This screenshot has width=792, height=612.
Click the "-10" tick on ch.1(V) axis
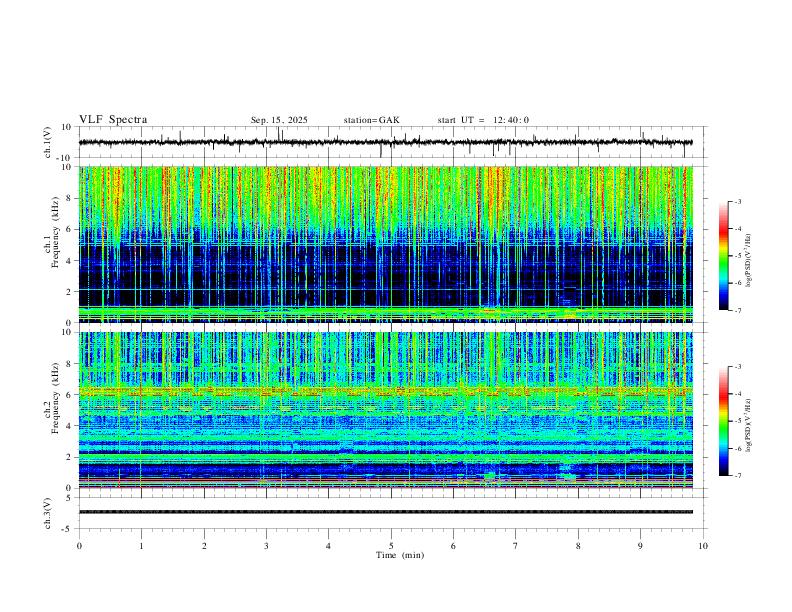[x=65, y=158]
